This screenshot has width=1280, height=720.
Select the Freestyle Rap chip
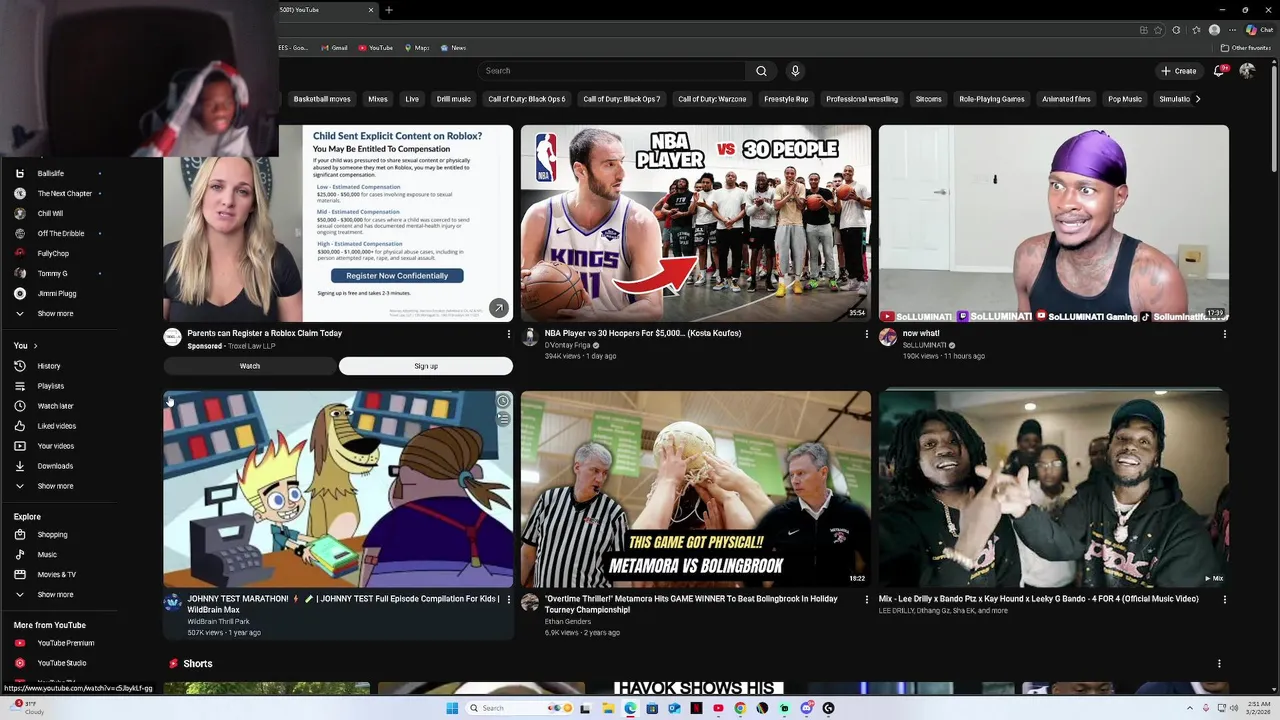[786, 99]
